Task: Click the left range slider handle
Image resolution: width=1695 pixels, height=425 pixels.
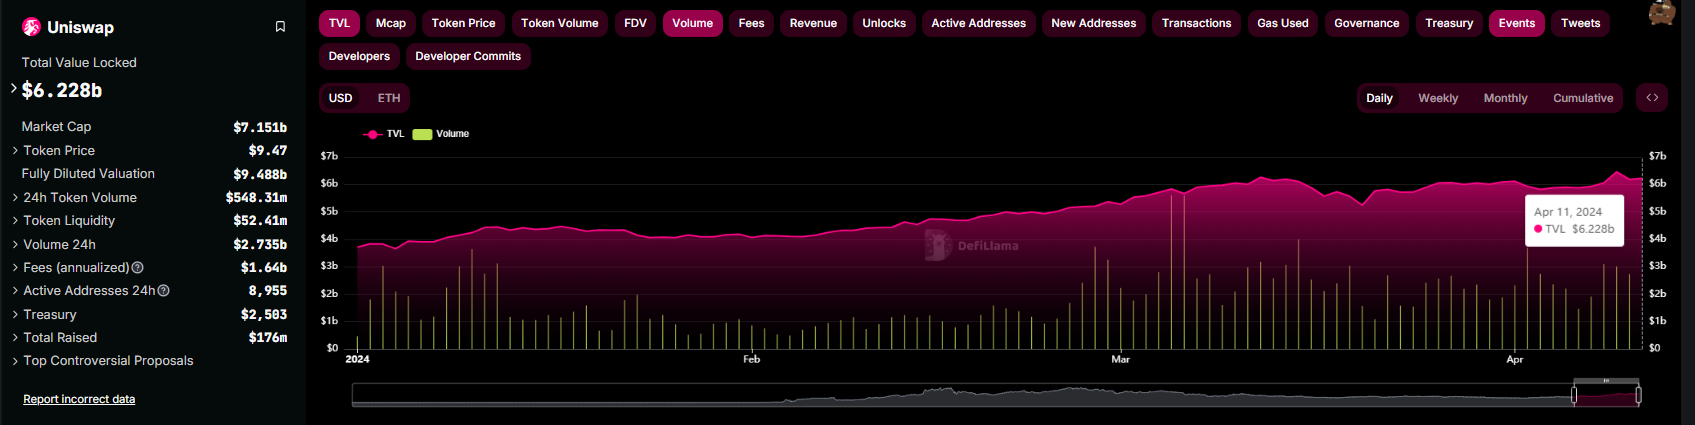Action: (x=1574, y=395)
